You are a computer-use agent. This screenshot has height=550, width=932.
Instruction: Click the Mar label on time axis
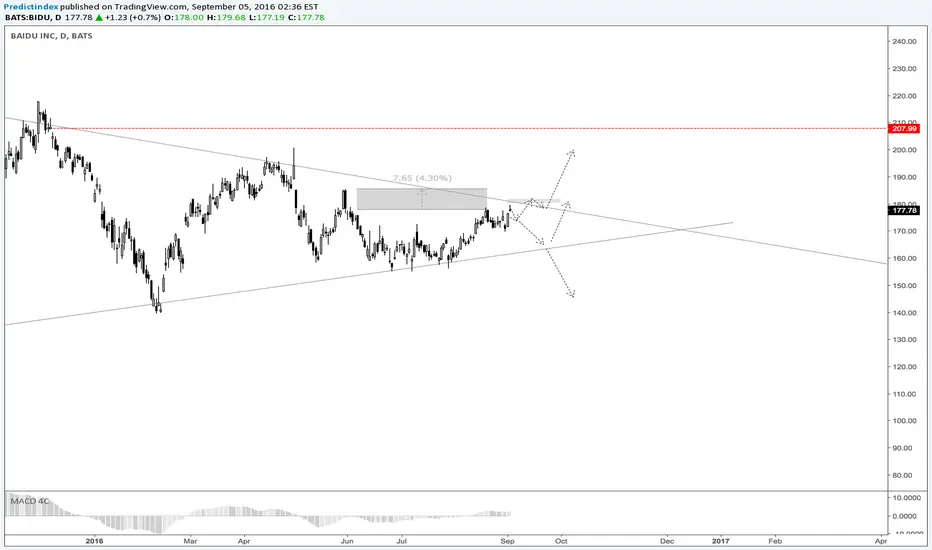pos(190,541)
